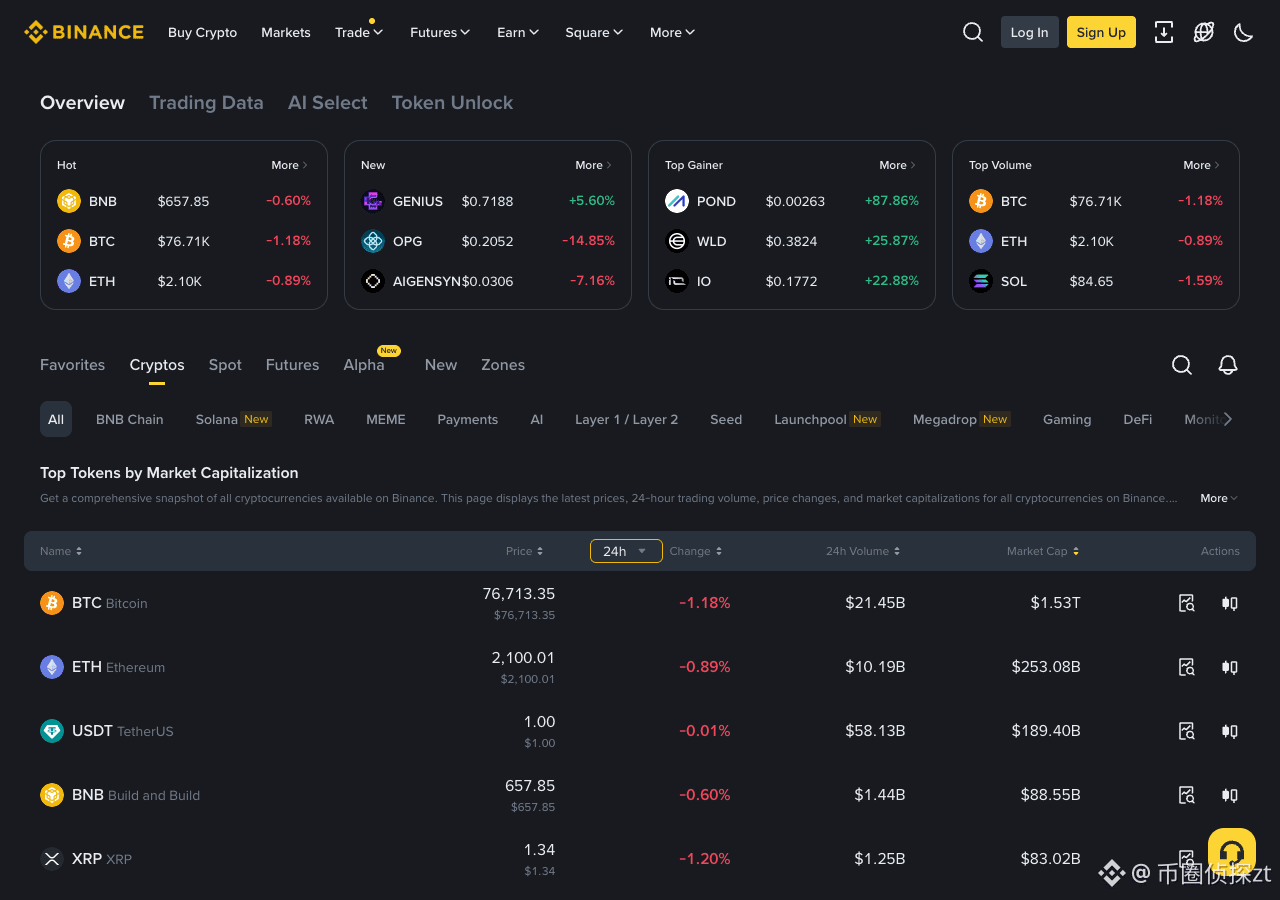
Task: Toggle dark mode moon icon
Action: [1244, 32]
